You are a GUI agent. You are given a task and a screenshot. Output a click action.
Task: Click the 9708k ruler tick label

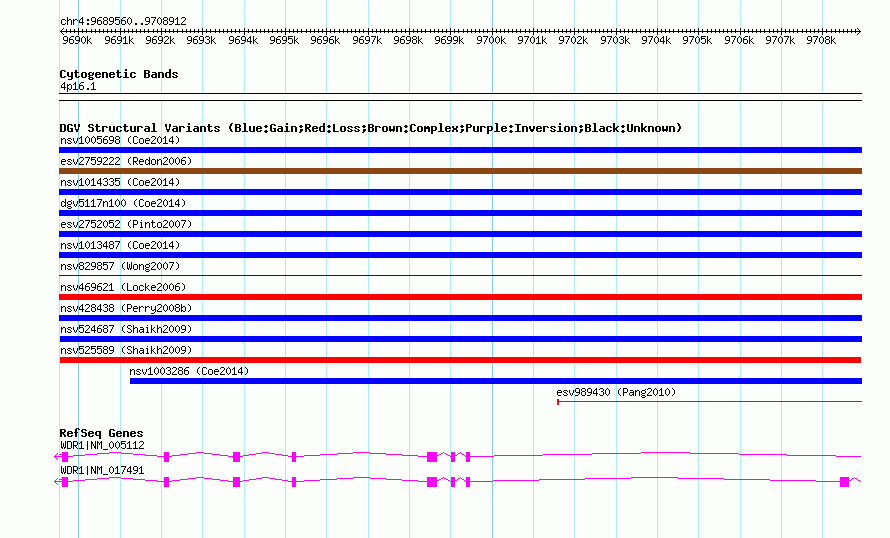pos(821,40)
